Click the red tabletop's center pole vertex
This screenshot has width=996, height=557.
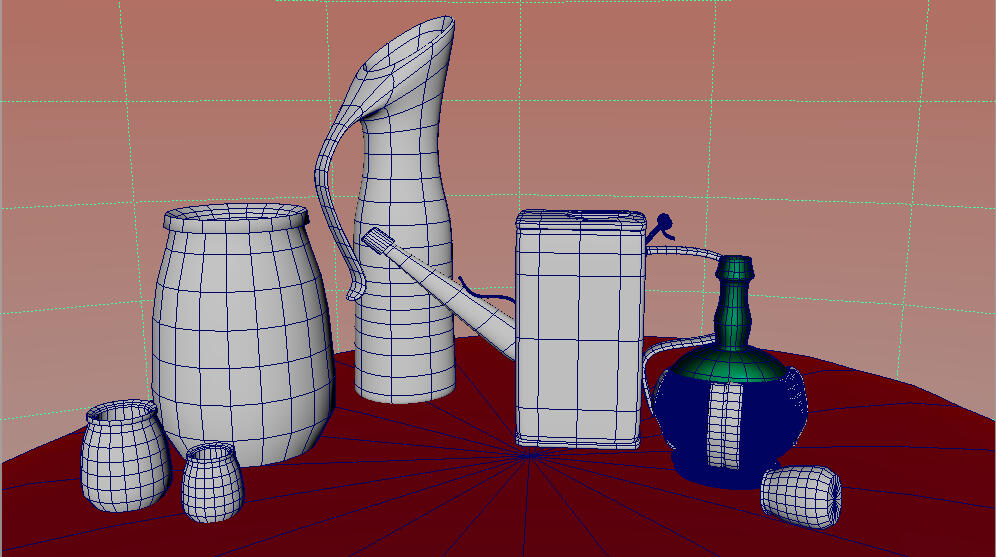(x=527, y=454)
